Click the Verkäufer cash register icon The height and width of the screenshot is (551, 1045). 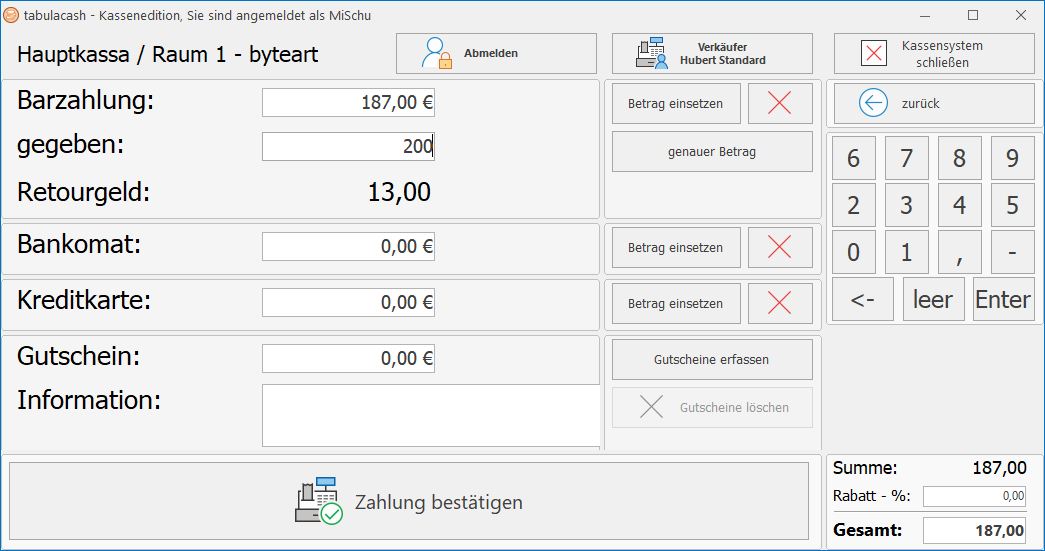(652, 53)
